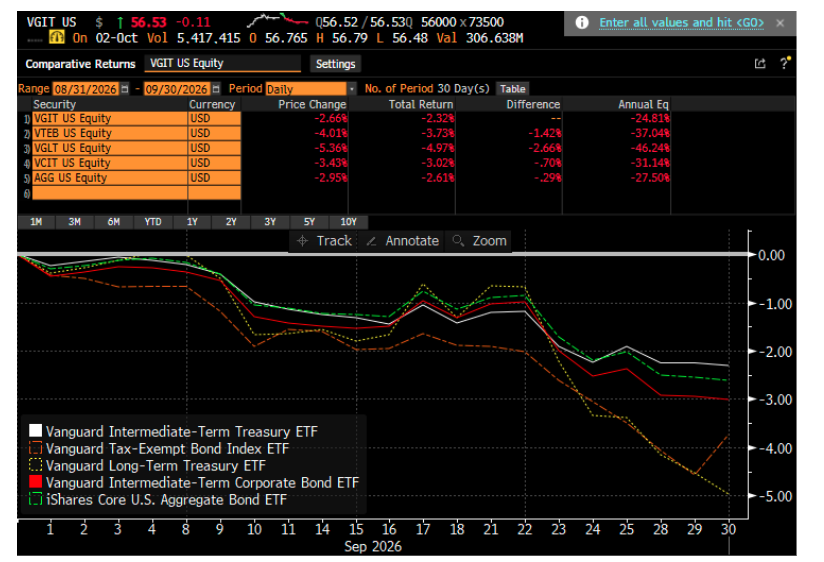Screen dimensions: 824x562
Task: Click the VCIT US Equity security cell
Action: (110, 163)
